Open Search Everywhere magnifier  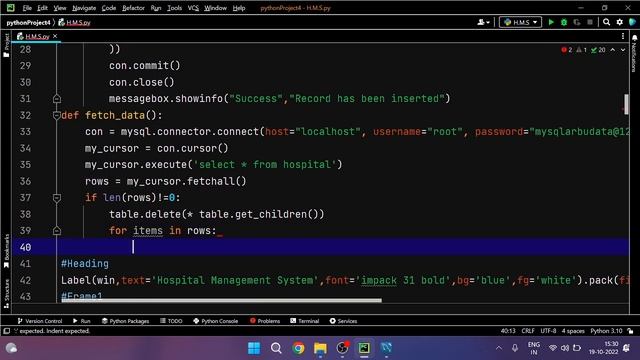coord(607,22)
